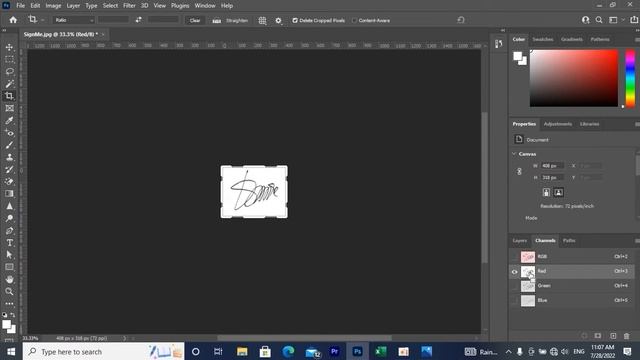Select the History Brush tool
The width and height of the screenshot is (640, 360).
(9, 169)
